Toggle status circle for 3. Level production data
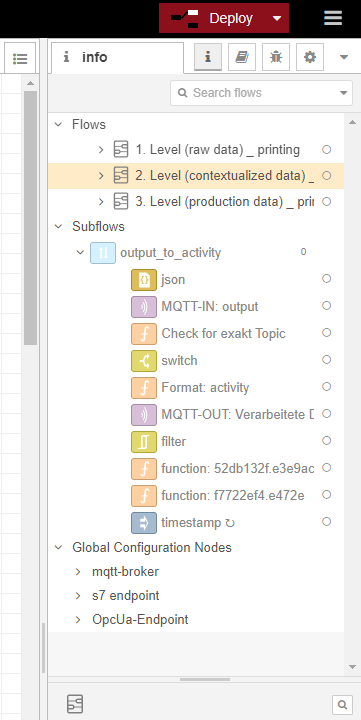The width and height of the screenshot is (361, 720). coord(327,201)
